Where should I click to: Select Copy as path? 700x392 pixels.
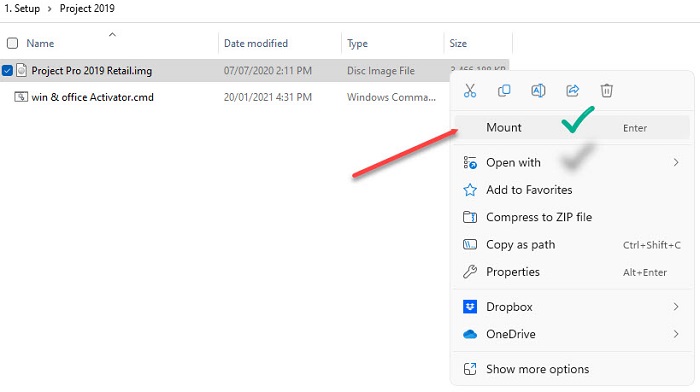pyautogui.click(x=572, y=245)
